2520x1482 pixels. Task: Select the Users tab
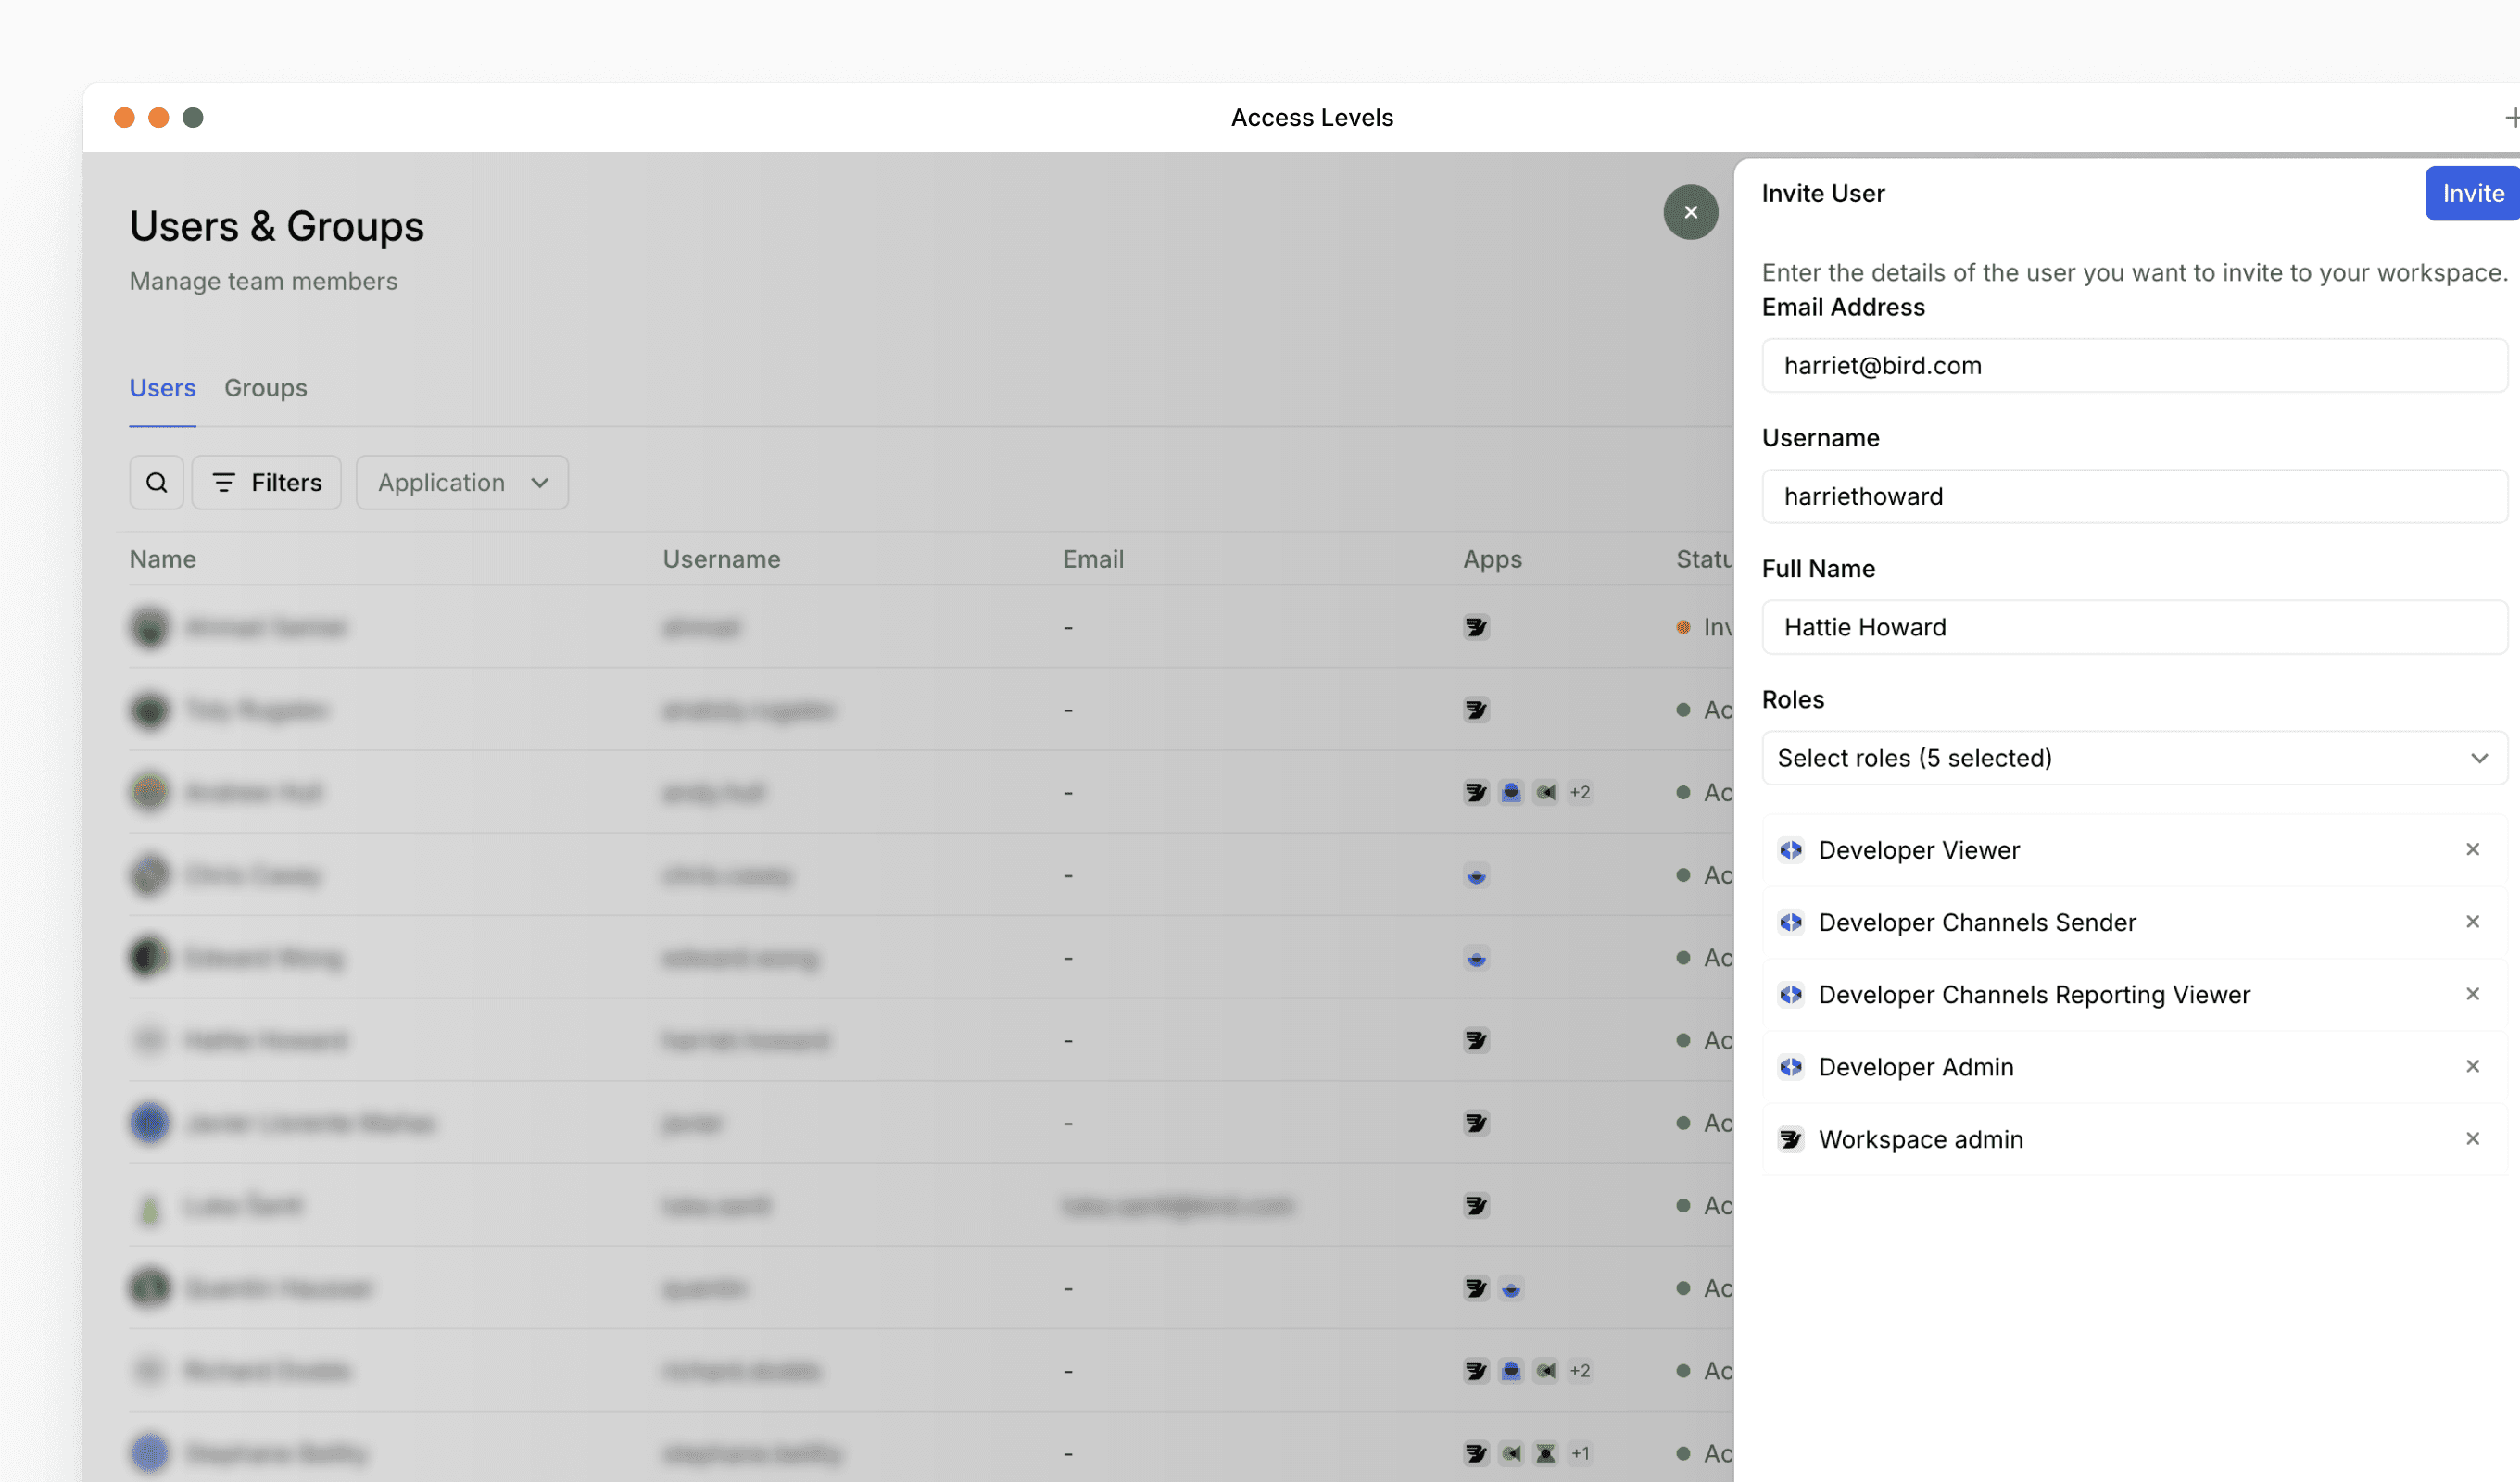(x=162, y=388)
